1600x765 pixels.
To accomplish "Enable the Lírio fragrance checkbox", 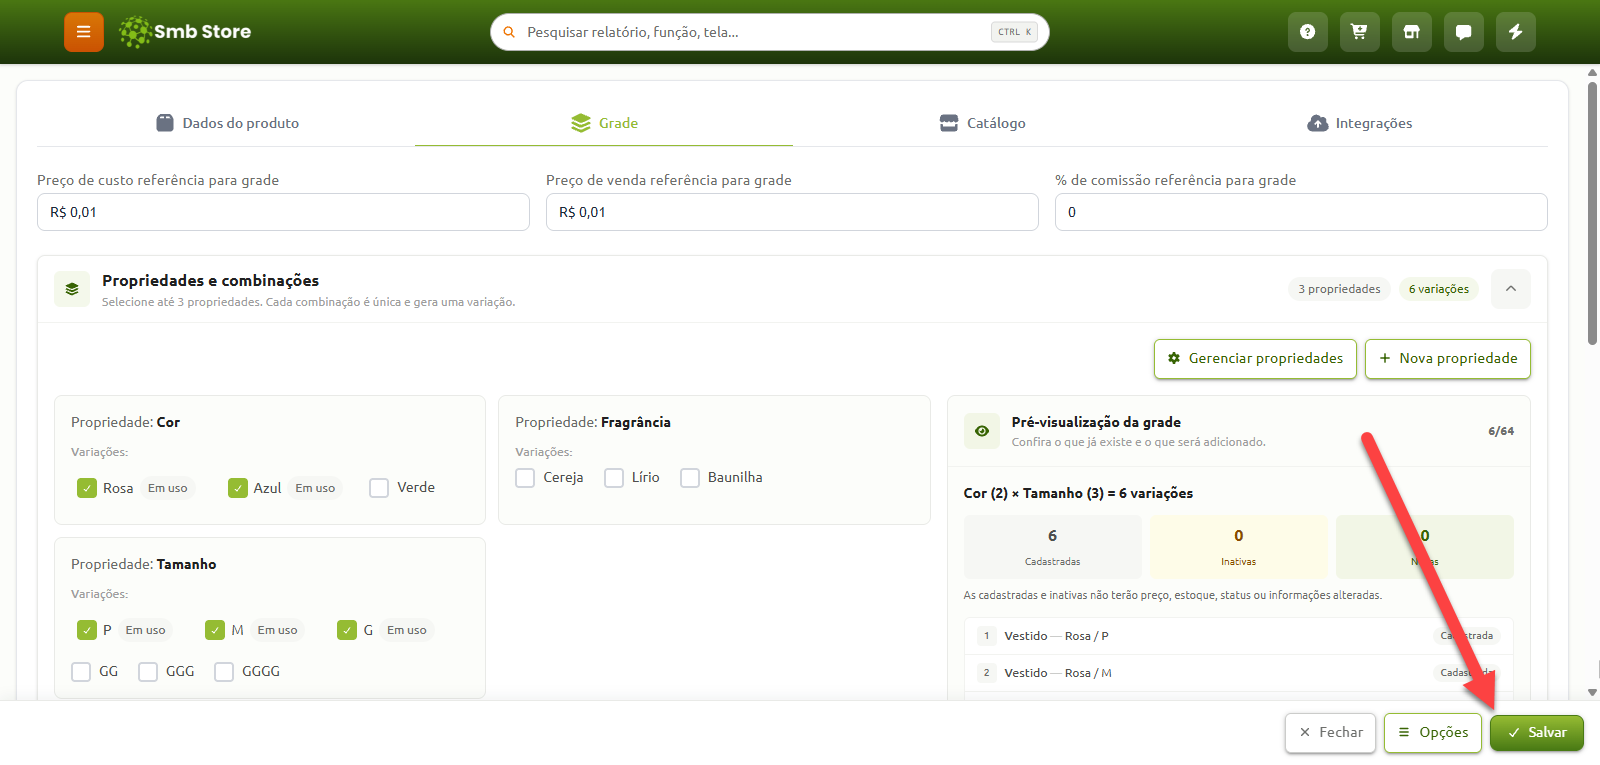I will (614, 478).
